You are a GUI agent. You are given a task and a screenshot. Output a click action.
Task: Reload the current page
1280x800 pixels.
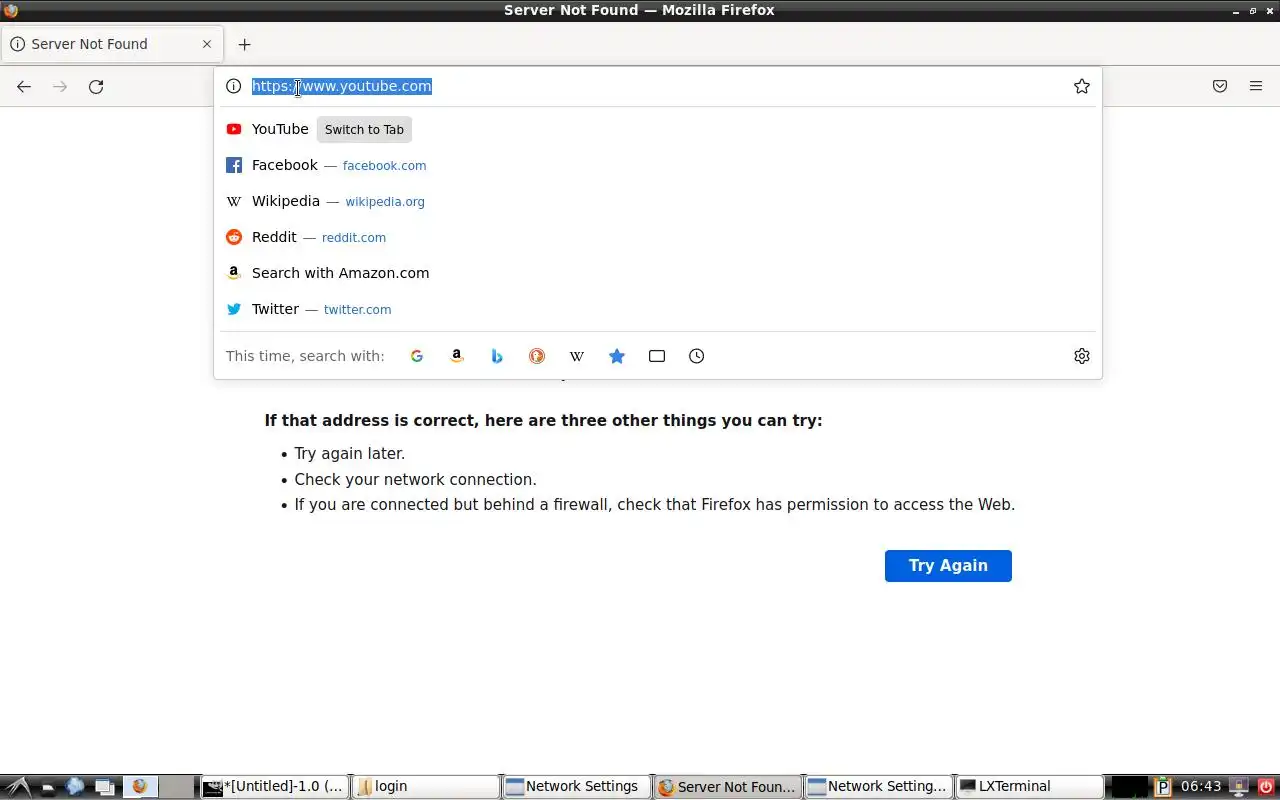pyautogui.click(x=96, y=87)
